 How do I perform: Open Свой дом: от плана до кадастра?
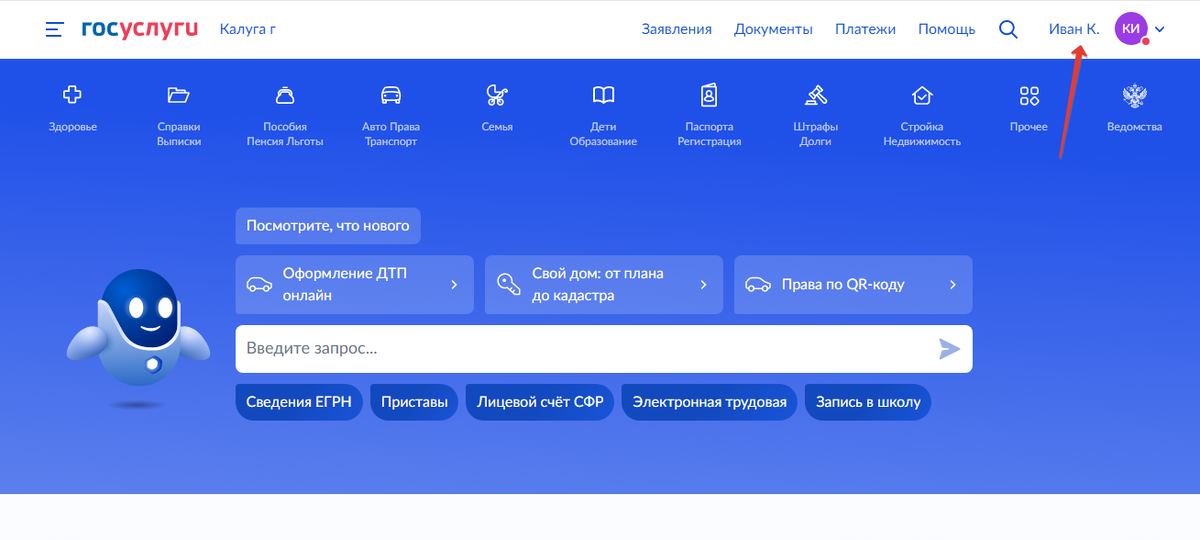pyautogui.click(x=604, y=284)
